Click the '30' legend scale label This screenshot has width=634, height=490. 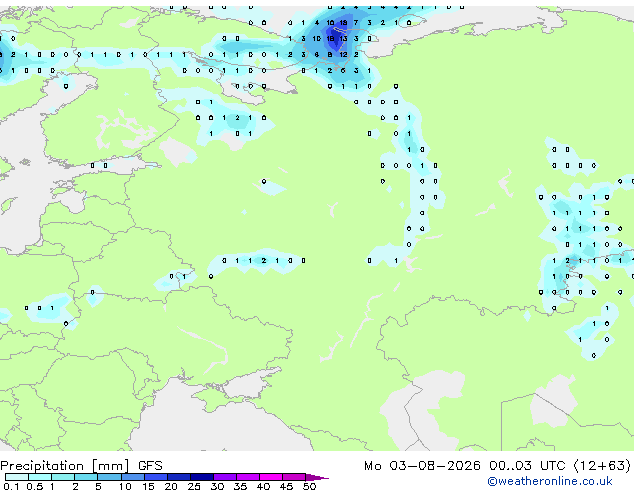[217, 486]
